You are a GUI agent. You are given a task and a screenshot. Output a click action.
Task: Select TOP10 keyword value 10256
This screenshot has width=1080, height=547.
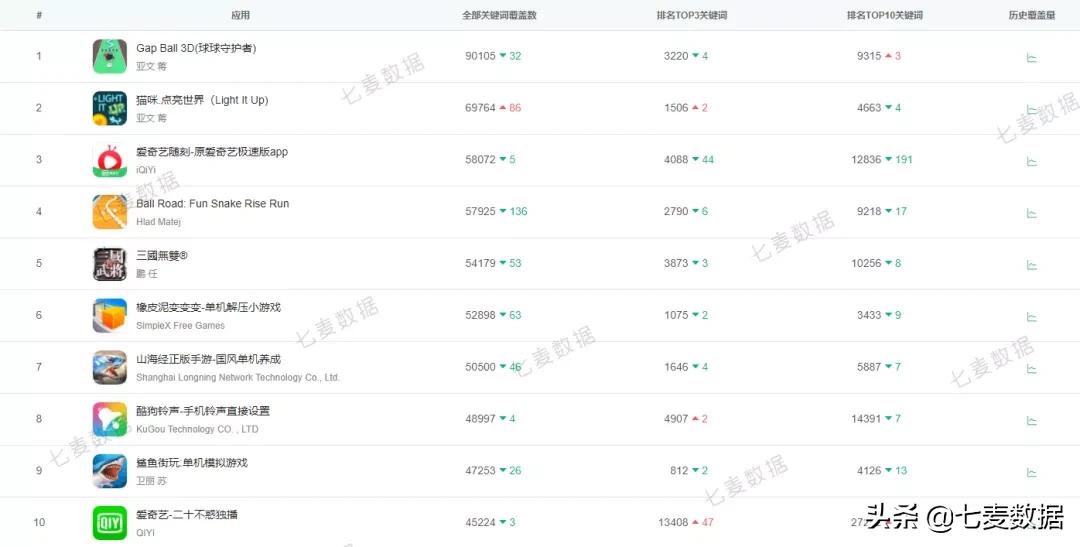(866, 263)
